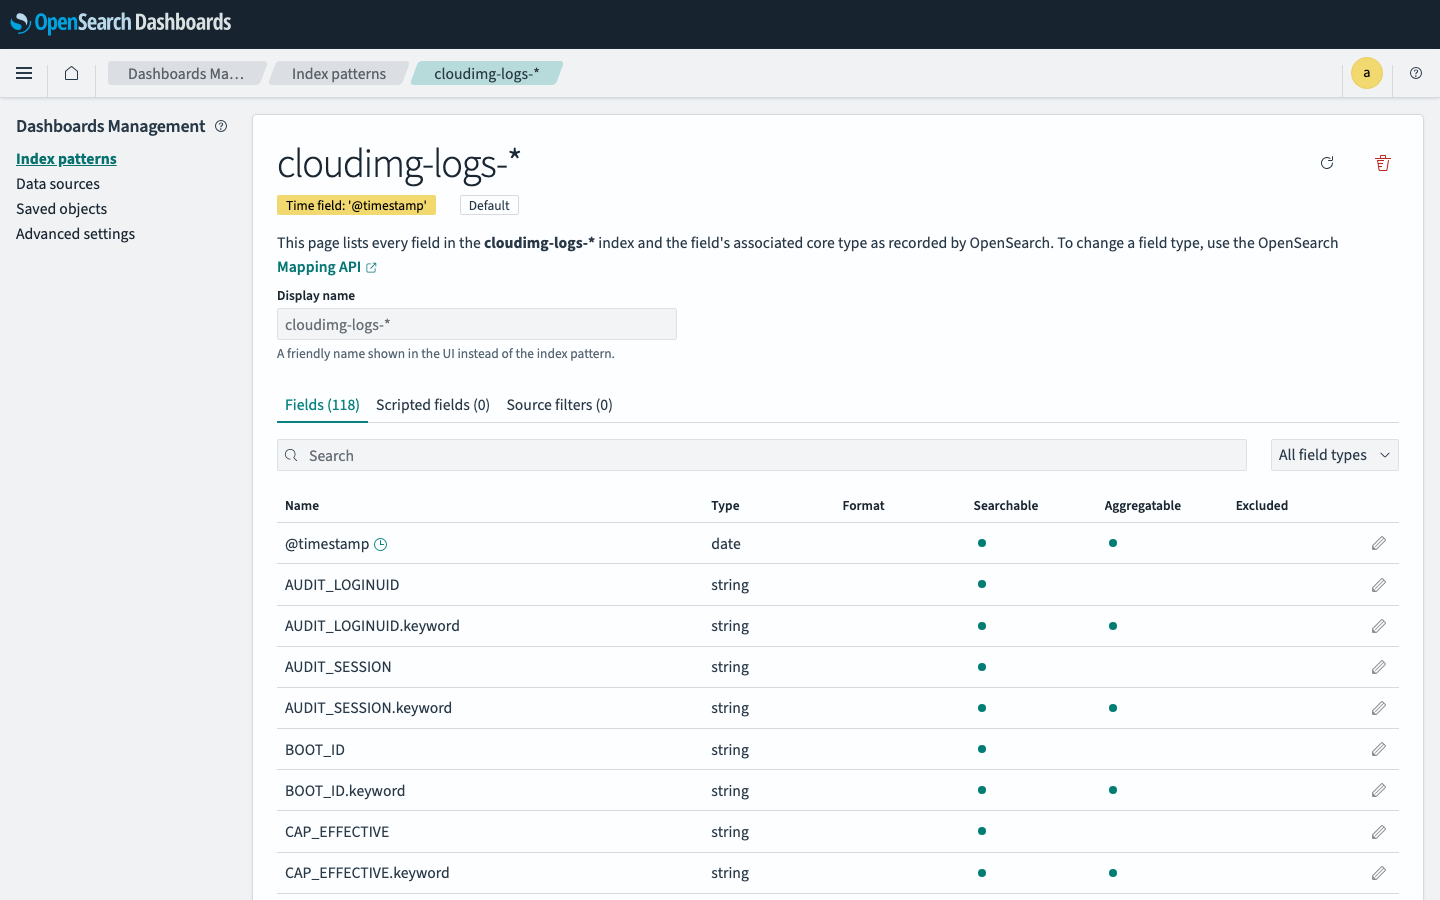This screenshot has height=900, width=1440.
Task: Open the user account avatar menu
Action: pyautogui.click(x=1366, y=73)
